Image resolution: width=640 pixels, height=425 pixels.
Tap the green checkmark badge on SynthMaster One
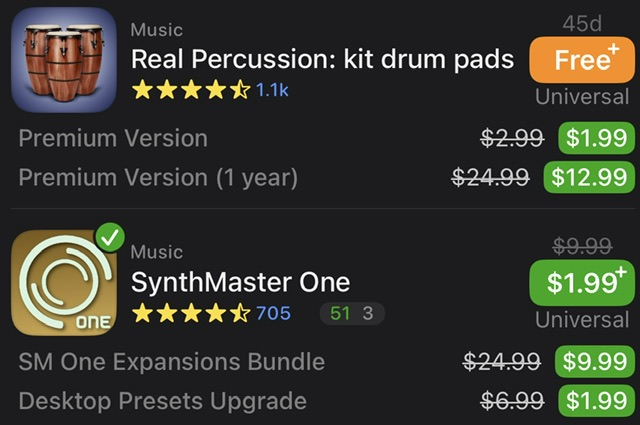110,238
